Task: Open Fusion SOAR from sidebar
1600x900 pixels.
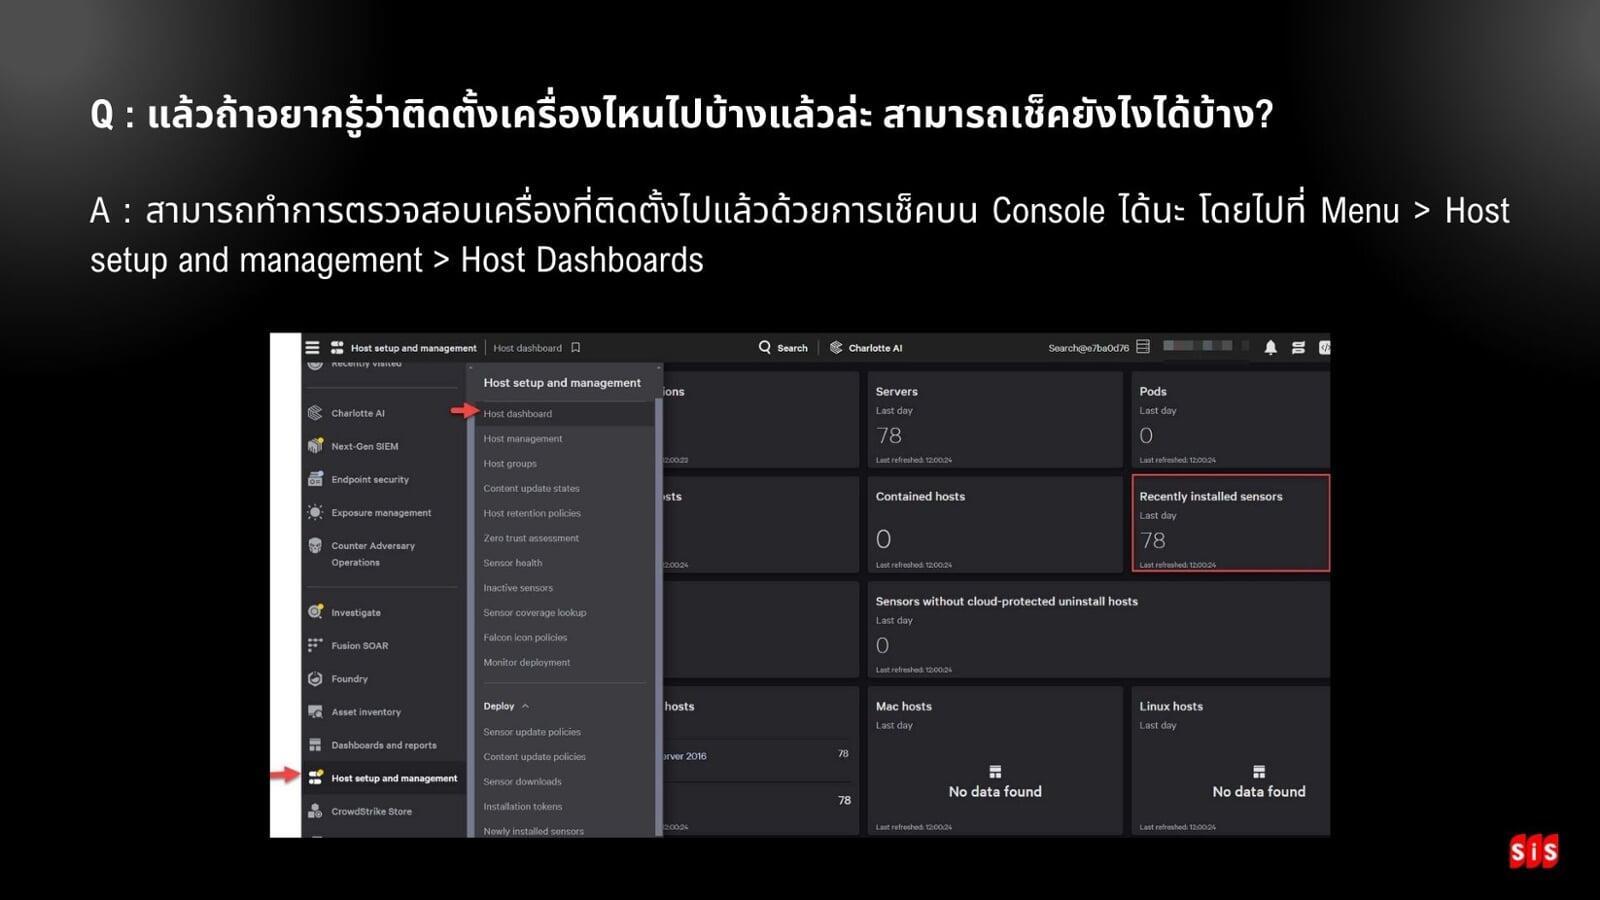Action: [x=360, y=645]
